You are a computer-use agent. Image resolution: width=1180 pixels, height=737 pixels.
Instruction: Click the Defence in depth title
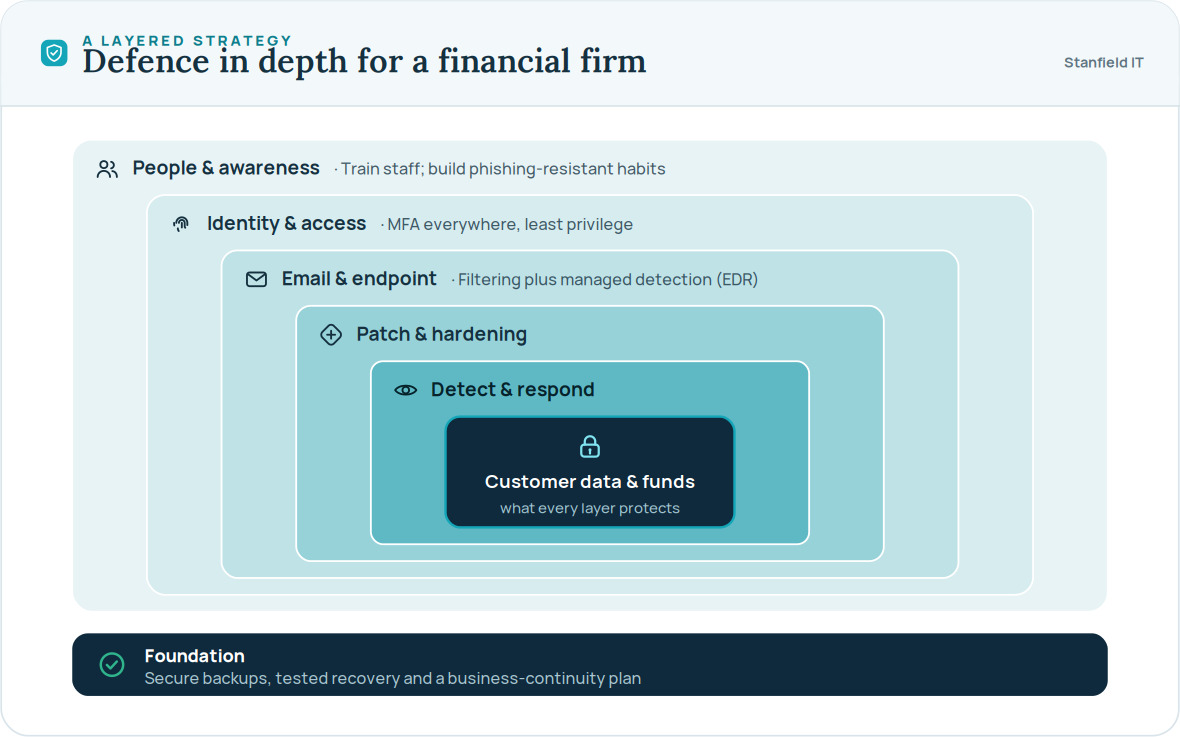[364, 61]
